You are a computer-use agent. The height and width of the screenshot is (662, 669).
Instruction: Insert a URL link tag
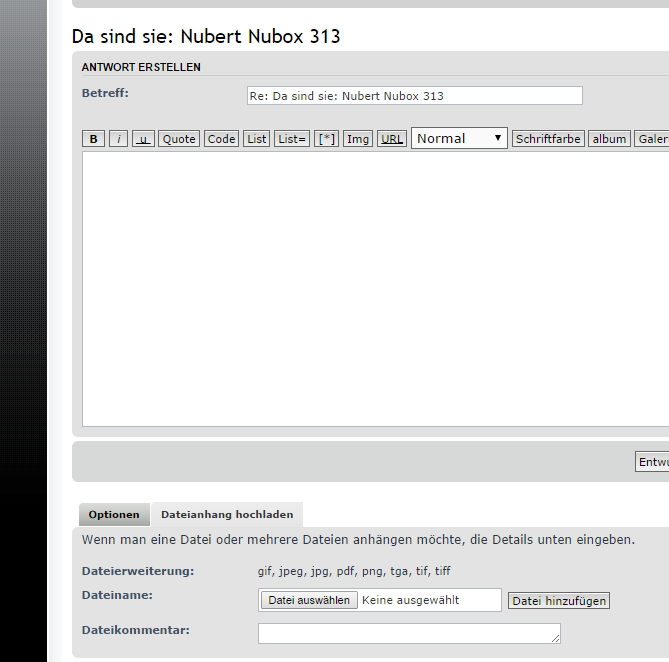[392, 139]
